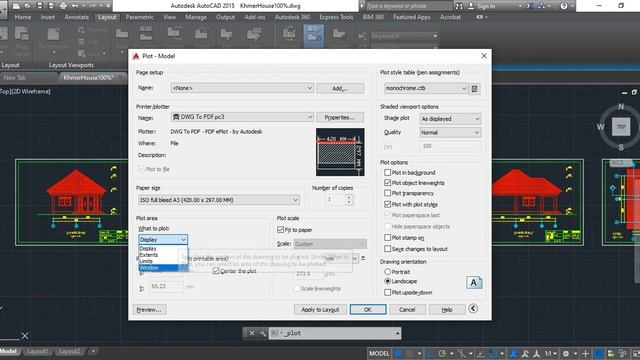Uncheck Fit to paper
The width and height of the screenshot is (640, 360).
tap(280, 230)
